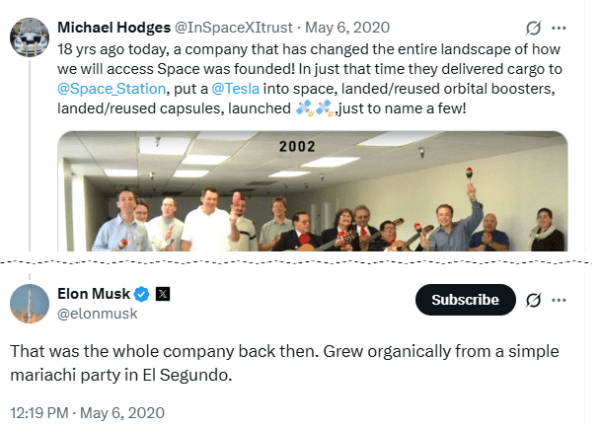Click the X affiliation badge
This screenshot has width=600, height=426.
(x=164, y=295)
